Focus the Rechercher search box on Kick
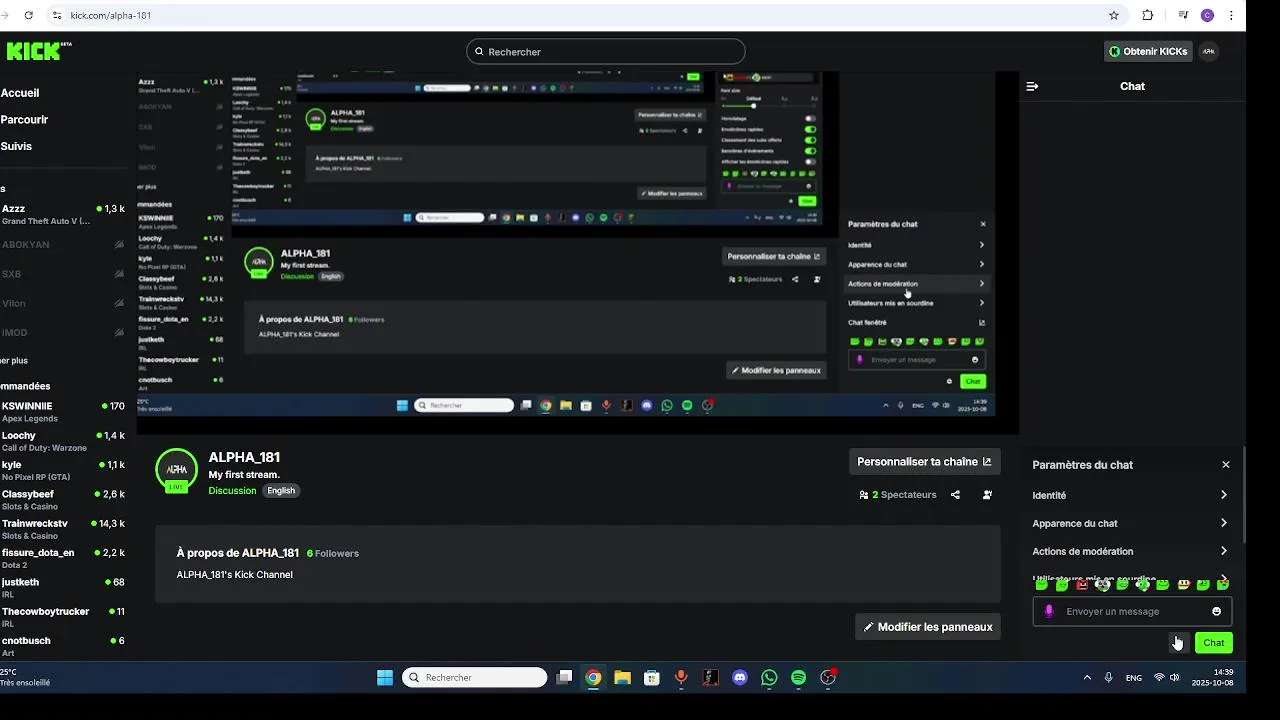The width and height of the screenshot is (1280, 720). pos(605,52)
